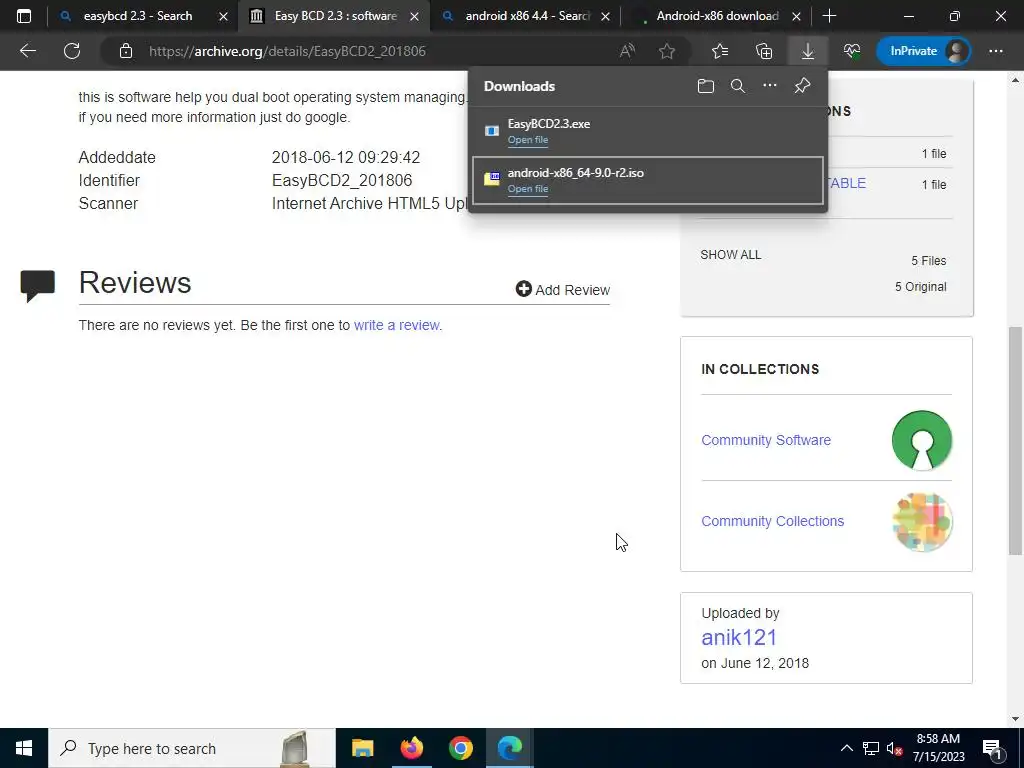
Task: Open Read aloud icon in address bar
Action: (x=627, y=51)
